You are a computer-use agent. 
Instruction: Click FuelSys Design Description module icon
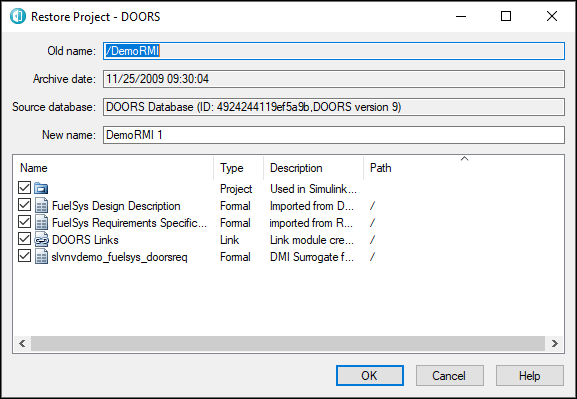[41, 205]
